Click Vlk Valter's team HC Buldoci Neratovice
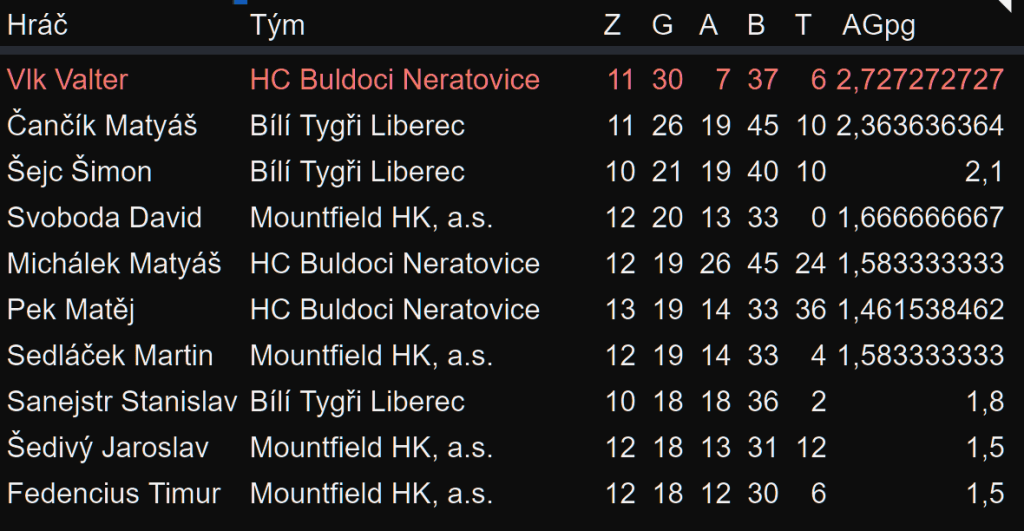 tap(394, 79)
